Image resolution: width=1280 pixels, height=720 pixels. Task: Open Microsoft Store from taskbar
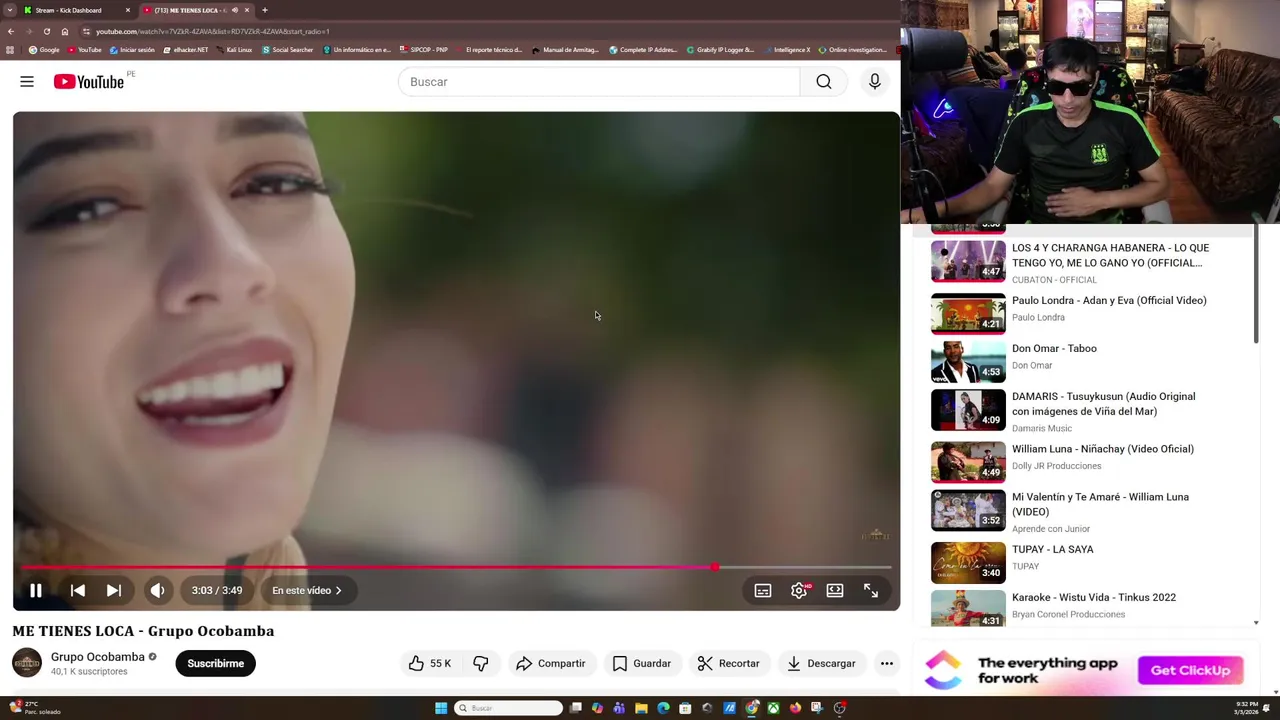(x=685, y=708)
